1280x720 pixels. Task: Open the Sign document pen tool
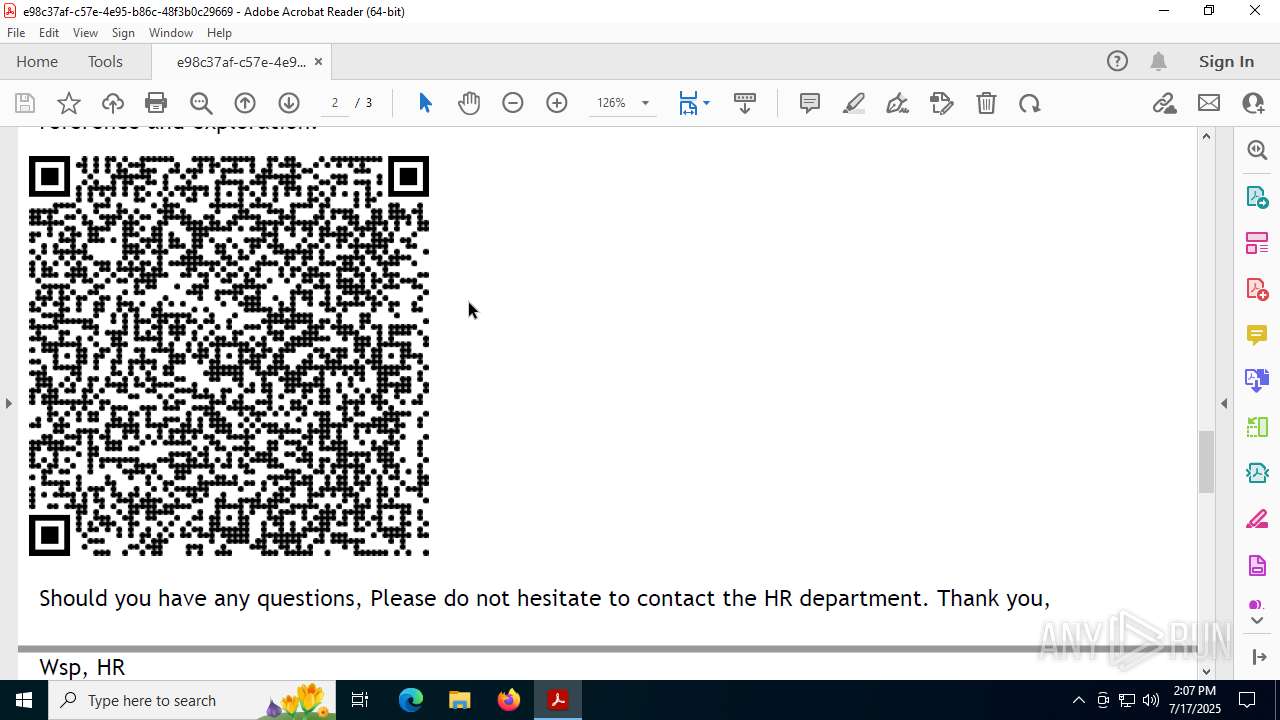pos(898,103)
